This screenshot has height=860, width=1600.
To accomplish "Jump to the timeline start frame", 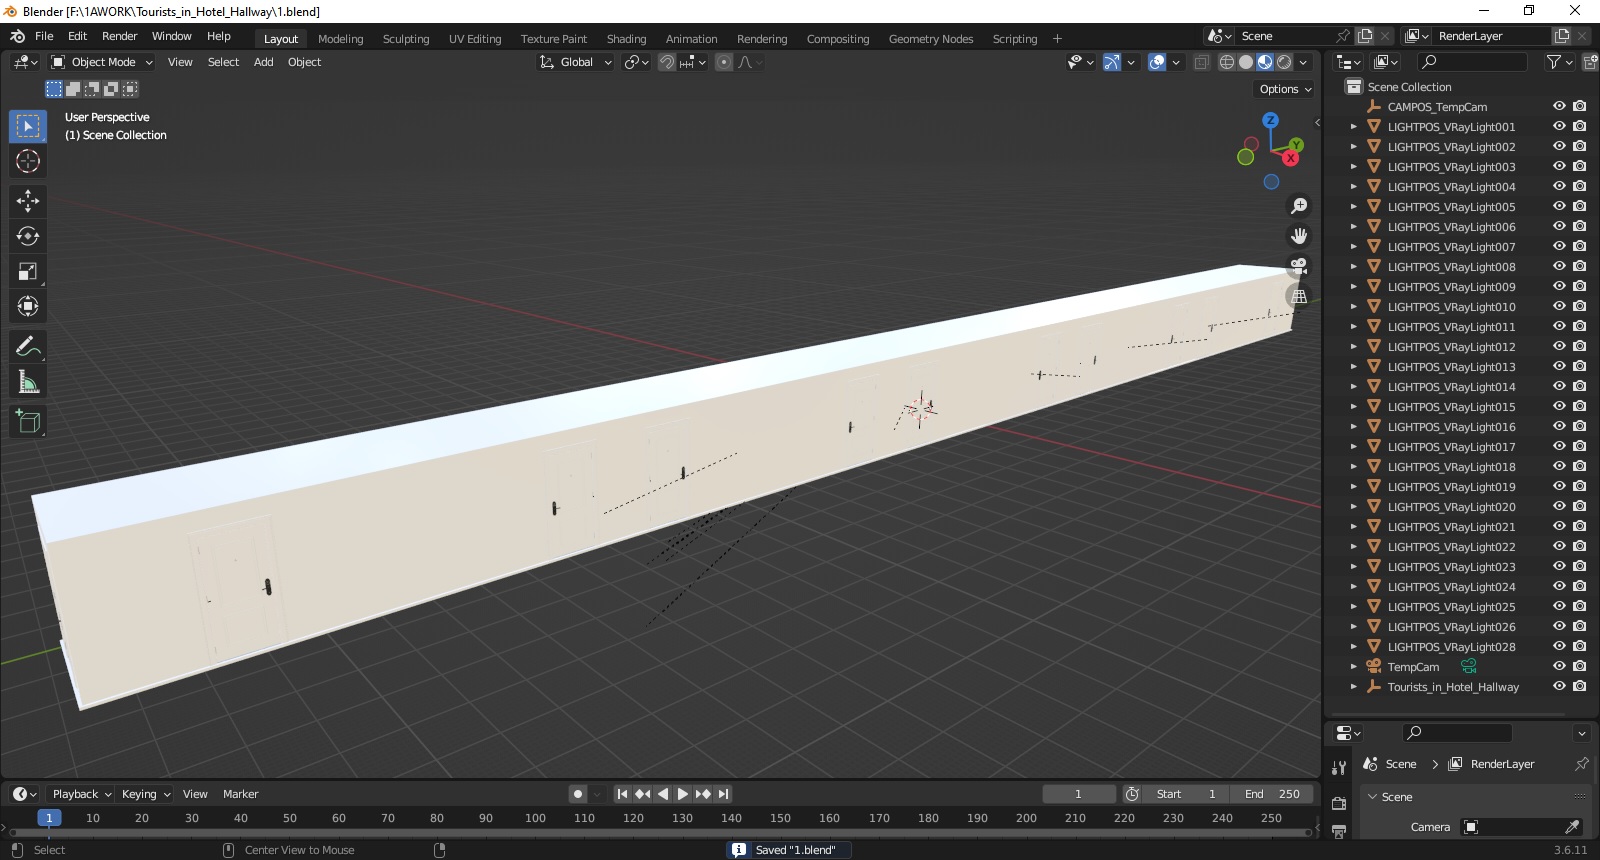I will pos(622,794).
